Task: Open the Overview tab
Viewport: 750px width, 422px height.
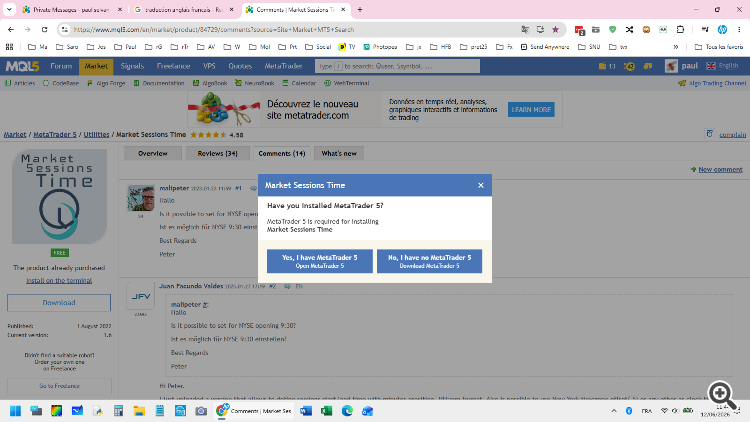Action: click(x=153, y=154)
